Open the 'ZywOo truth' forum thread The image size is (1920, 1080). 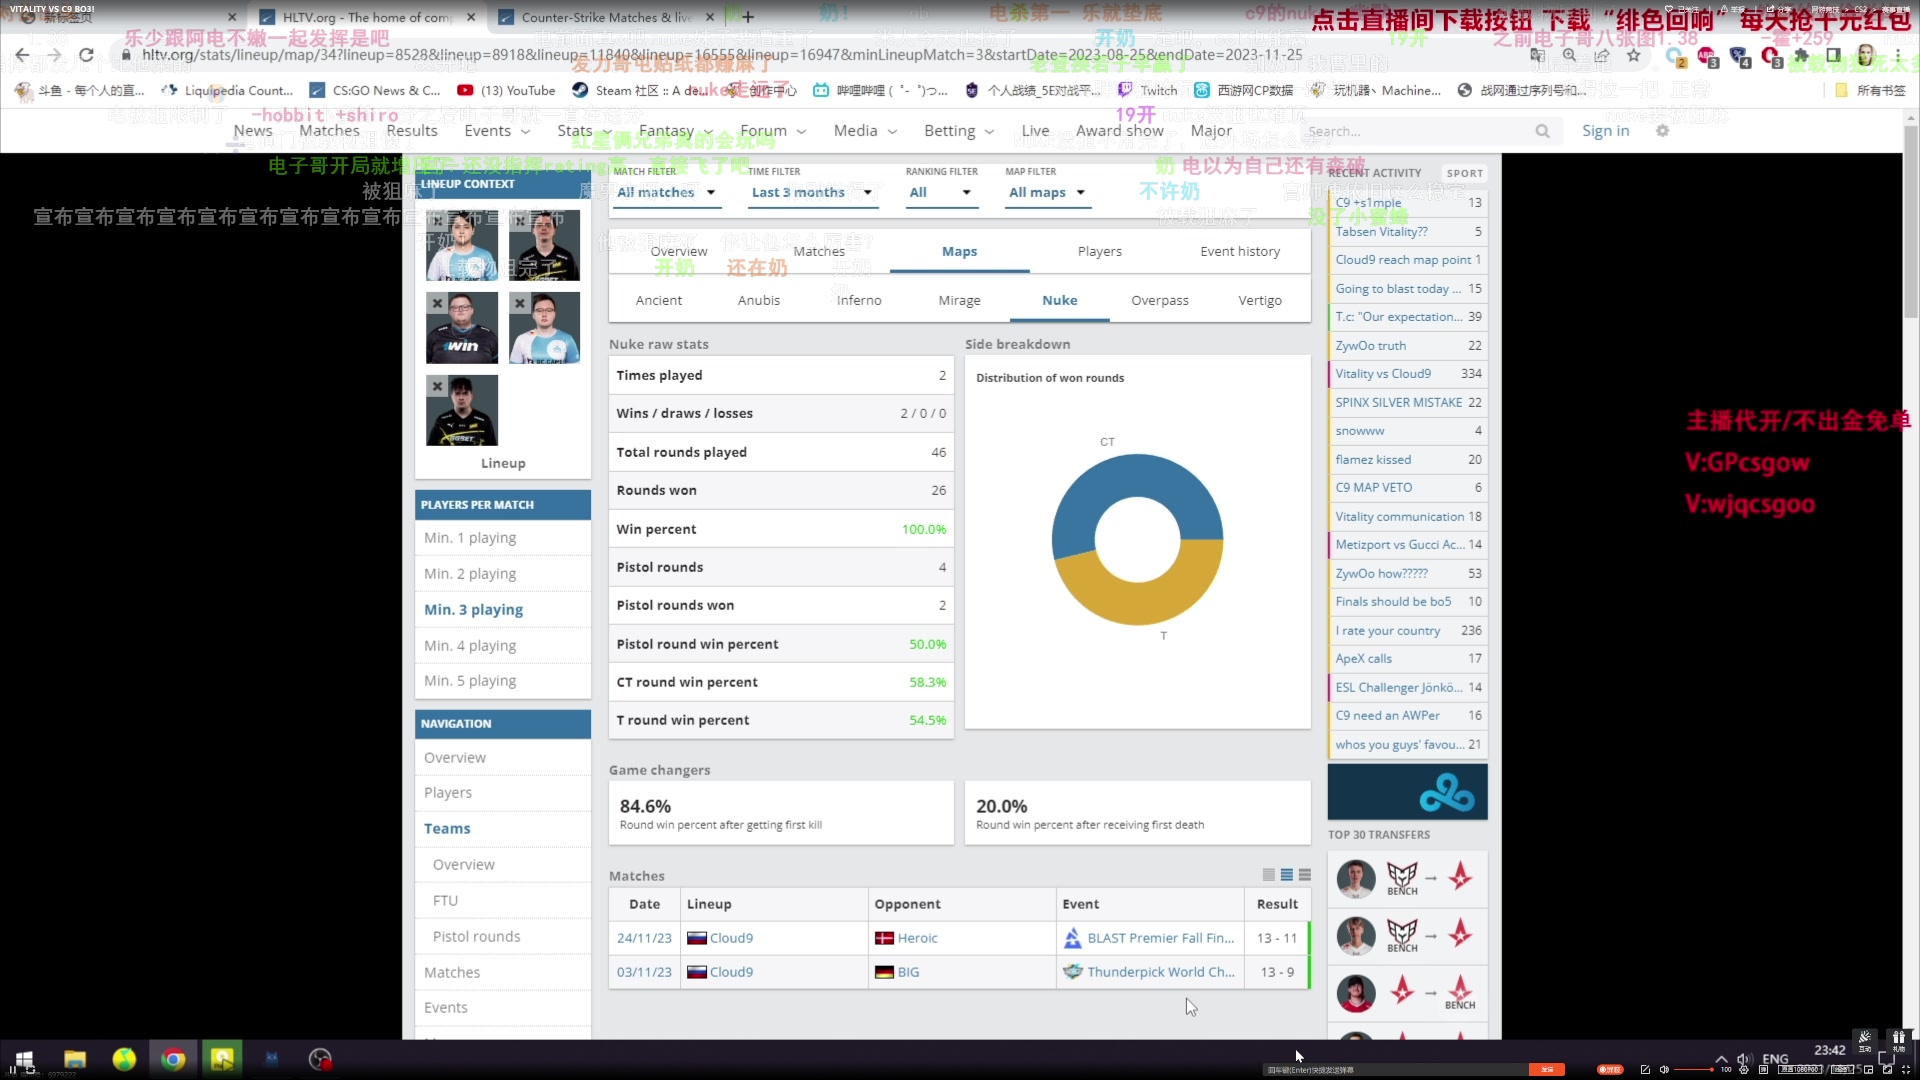click(x=1370, y=346)
